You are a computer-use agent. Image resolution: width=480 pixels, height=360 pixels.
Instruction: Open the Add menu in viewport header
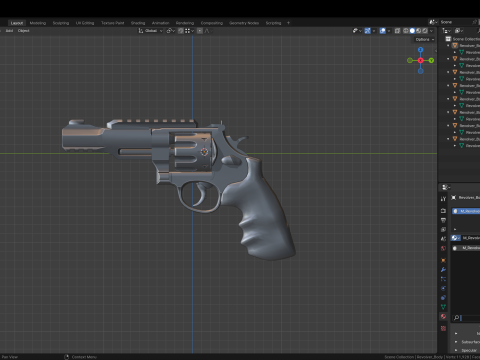[9, 31]
